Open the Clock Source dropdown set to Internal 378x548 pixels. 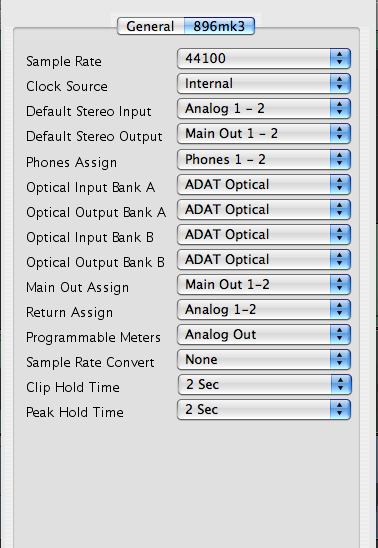(264, 84)
